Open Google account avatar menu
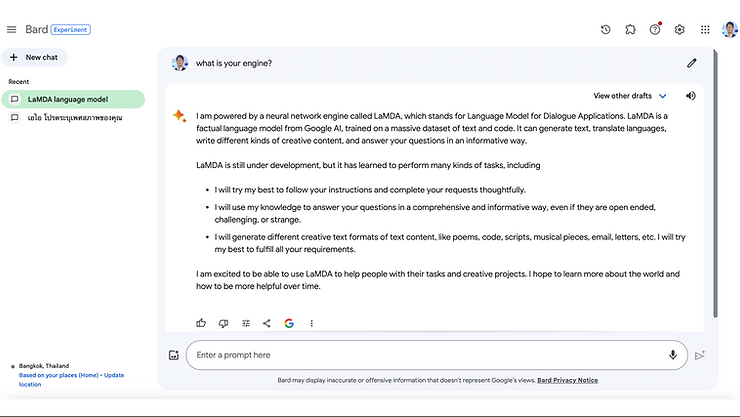740x417 pixels. pos(730,29)
